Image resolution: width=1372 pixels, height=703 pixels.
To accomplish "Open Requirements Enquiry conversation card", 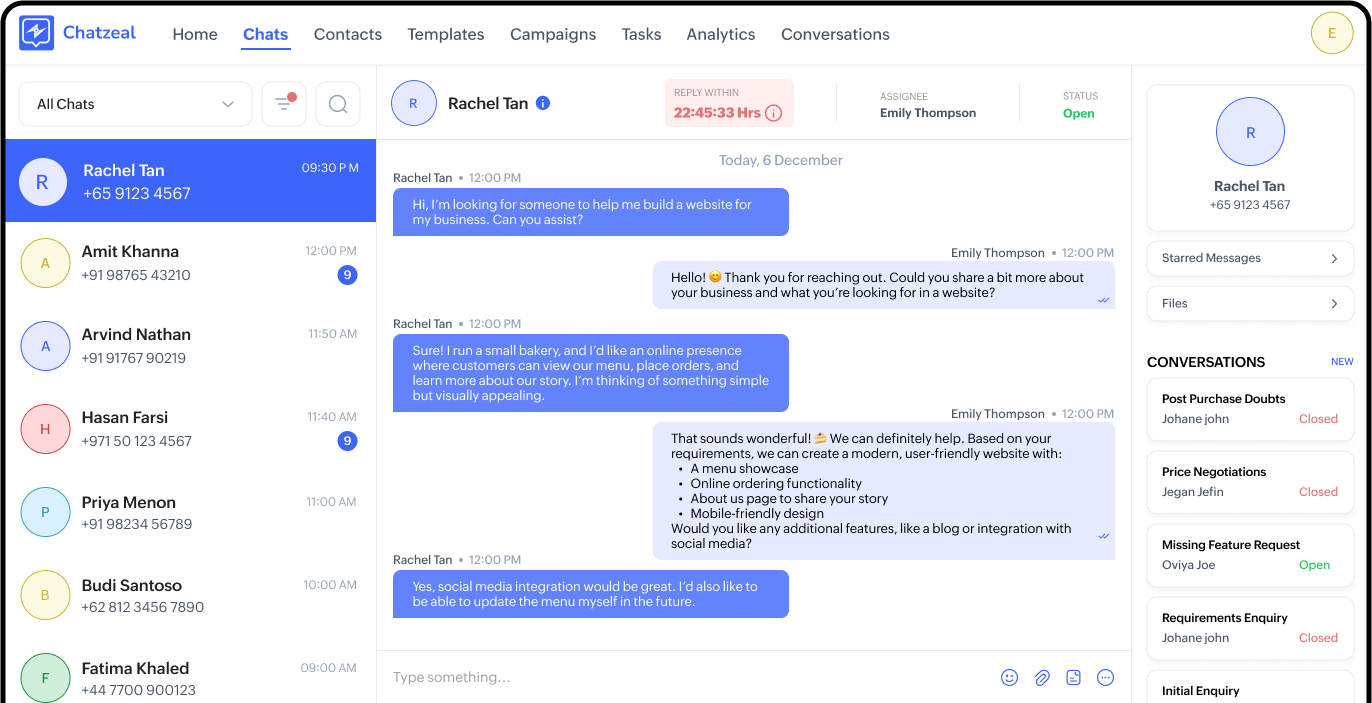I will [1250, 628].
